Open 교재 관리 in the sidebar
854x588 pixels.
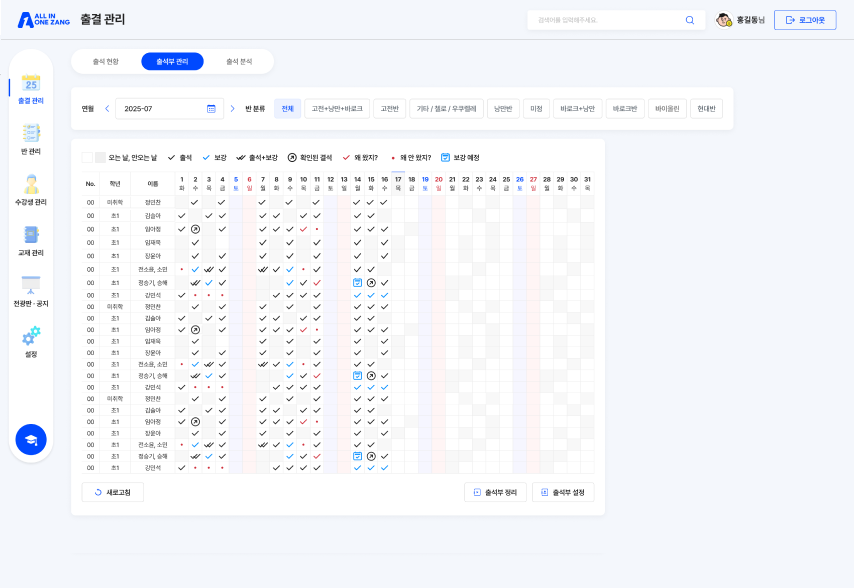click(31, 241)
